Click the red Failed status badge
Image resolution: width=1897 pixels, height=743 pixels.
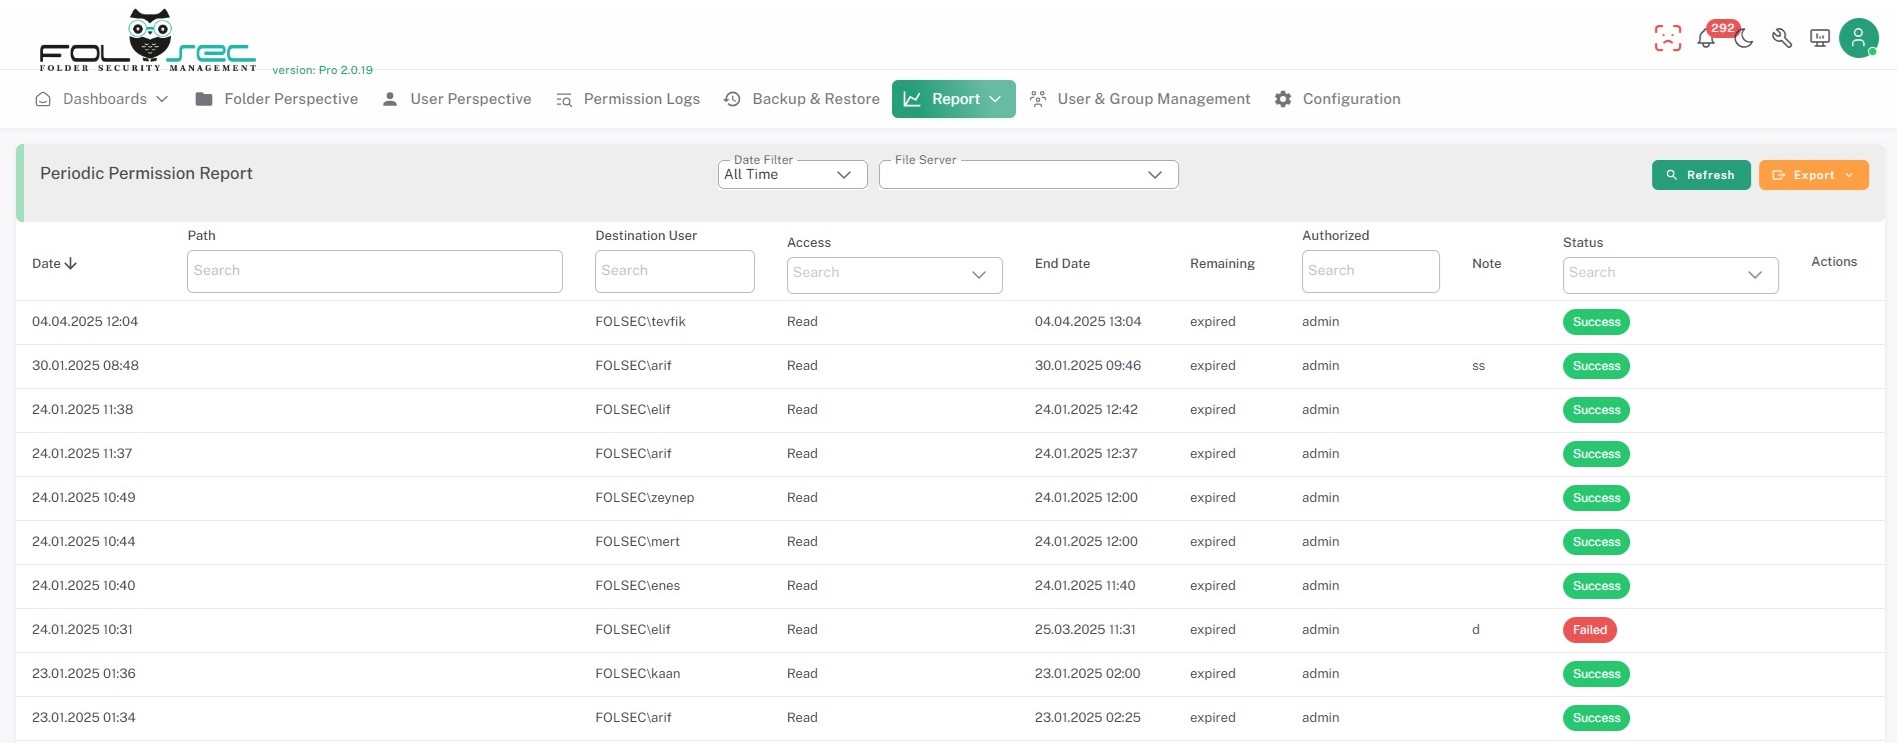1589,630
